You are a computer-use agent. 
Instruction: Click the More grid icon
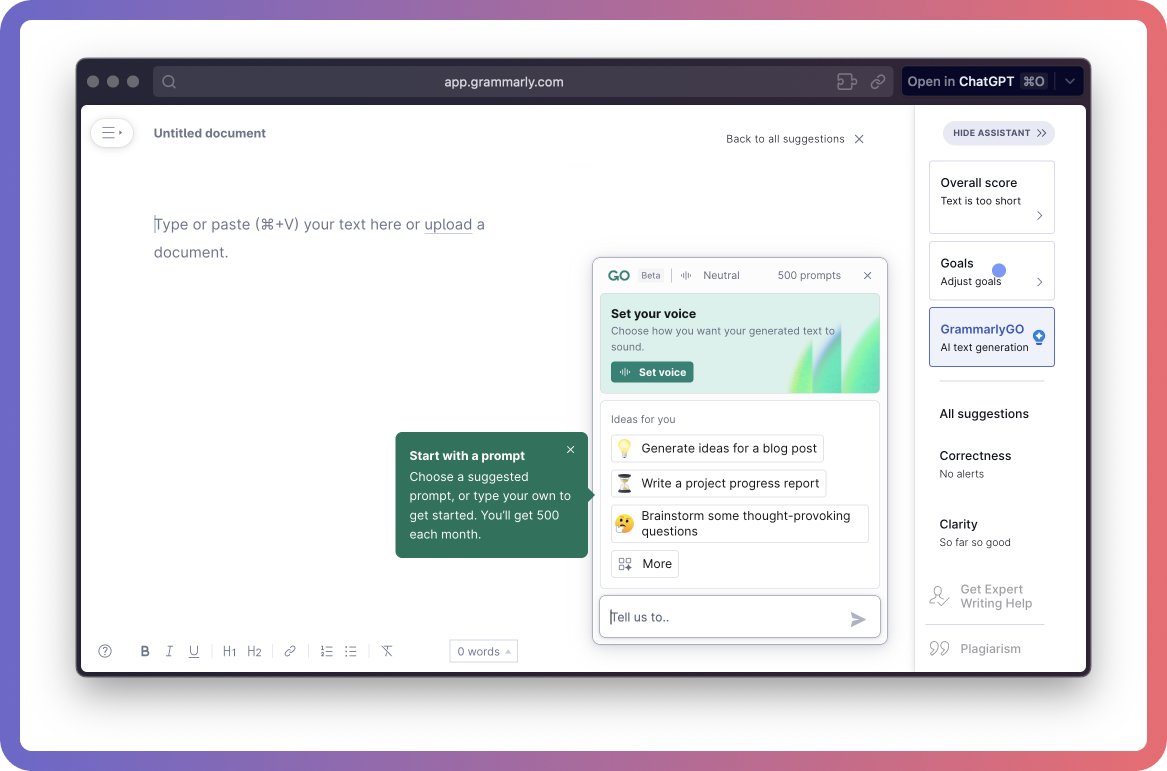coord(625,564)
